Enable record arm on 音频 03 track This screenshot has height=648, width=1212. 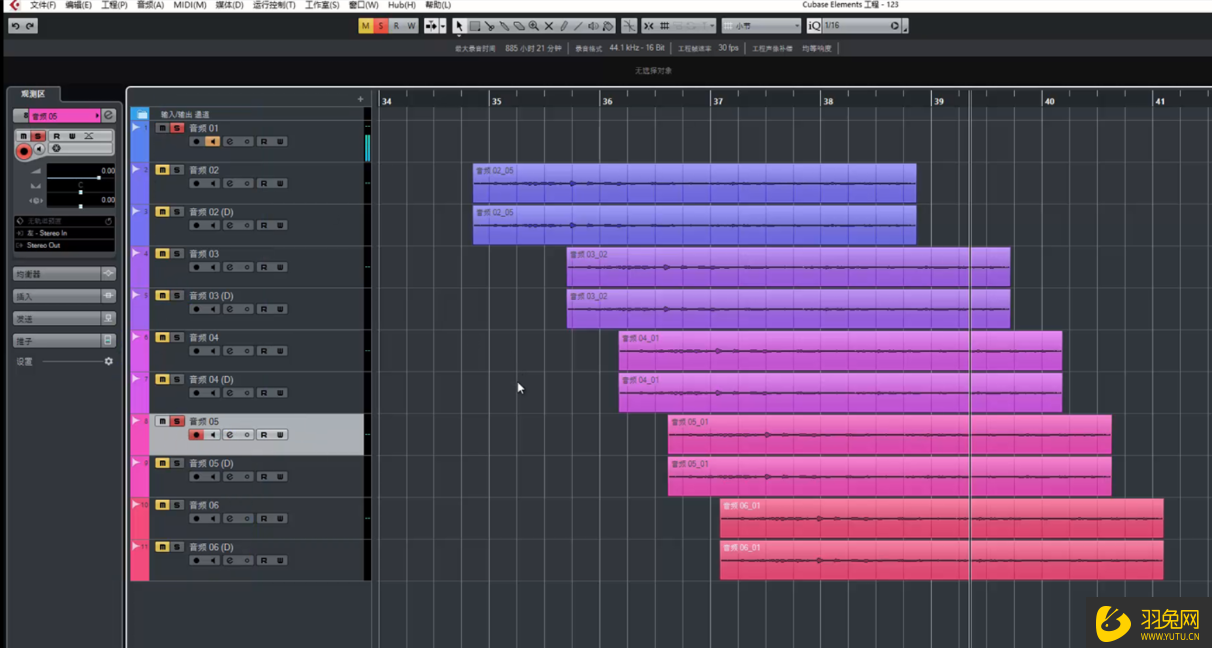point(196,267)
